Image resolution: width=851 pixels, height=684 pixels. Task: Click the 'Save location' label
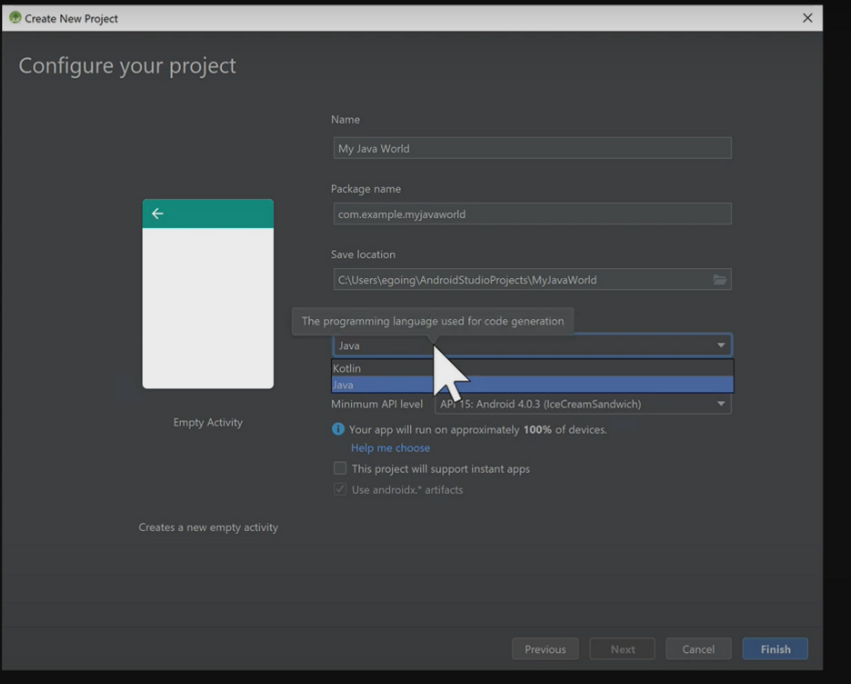click(363, 254)
